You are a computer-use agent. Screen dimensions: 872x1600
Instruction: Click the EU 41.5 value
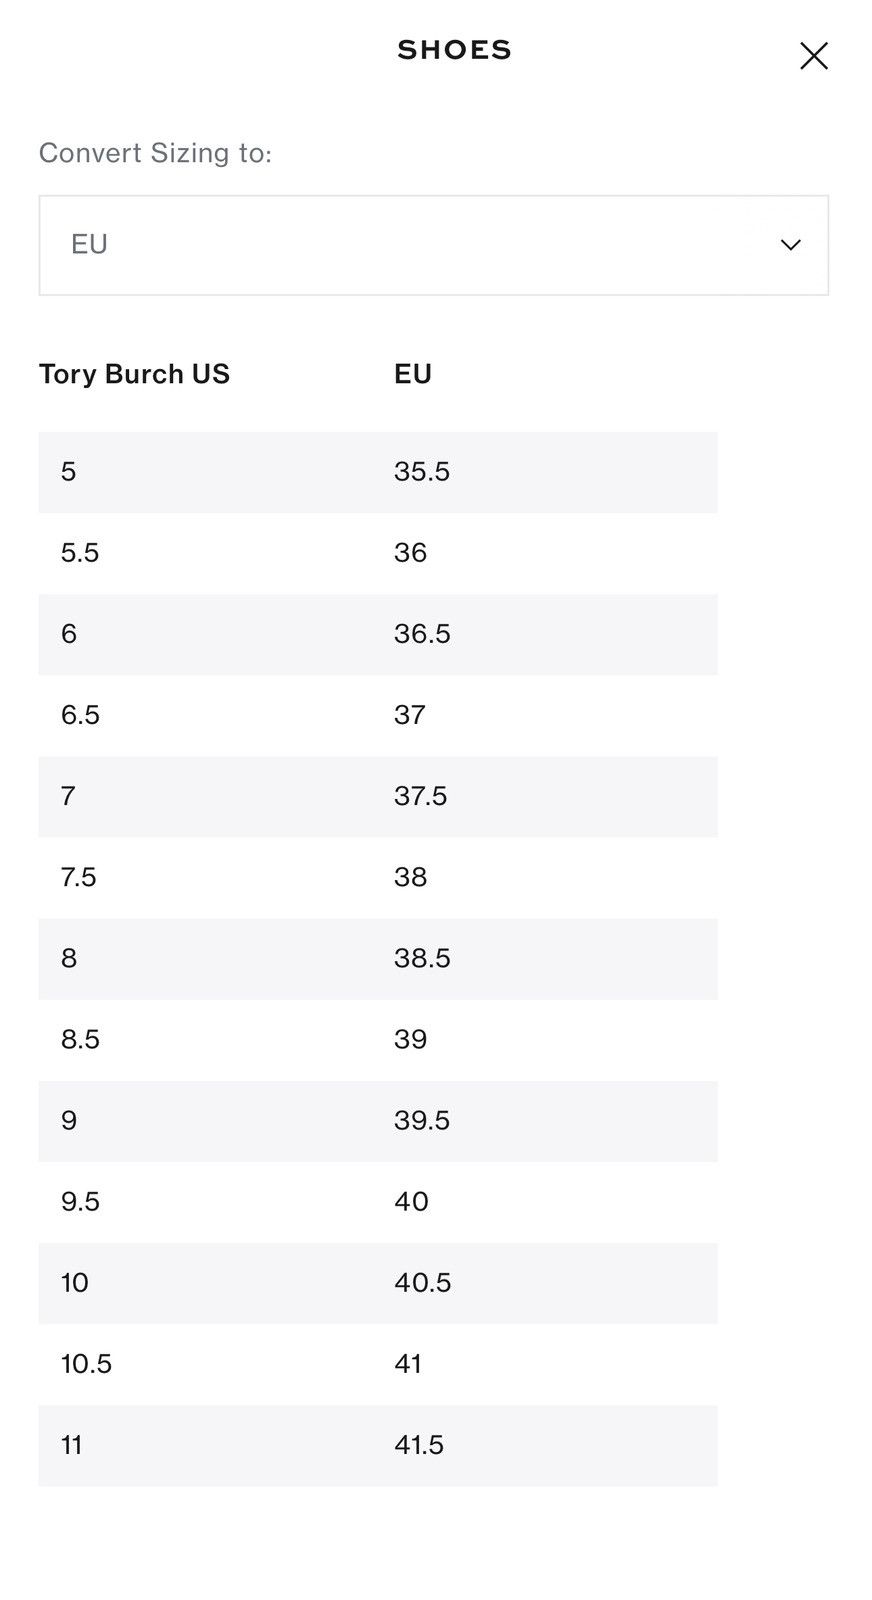click(419, 1444)
